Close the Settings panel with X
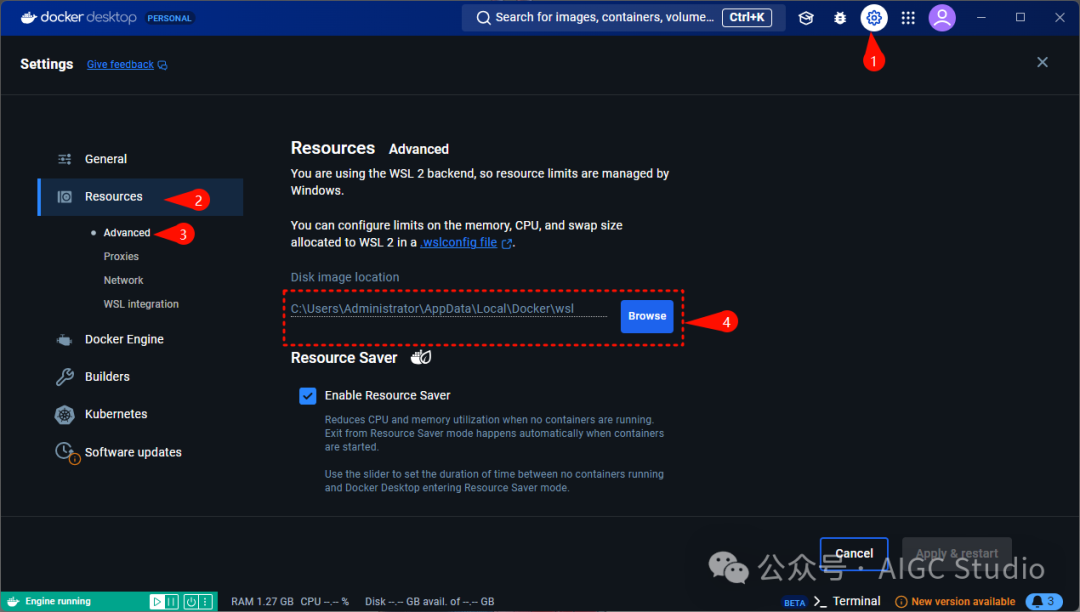Screen dimensions: 1080x612 tap(1042, 63)
